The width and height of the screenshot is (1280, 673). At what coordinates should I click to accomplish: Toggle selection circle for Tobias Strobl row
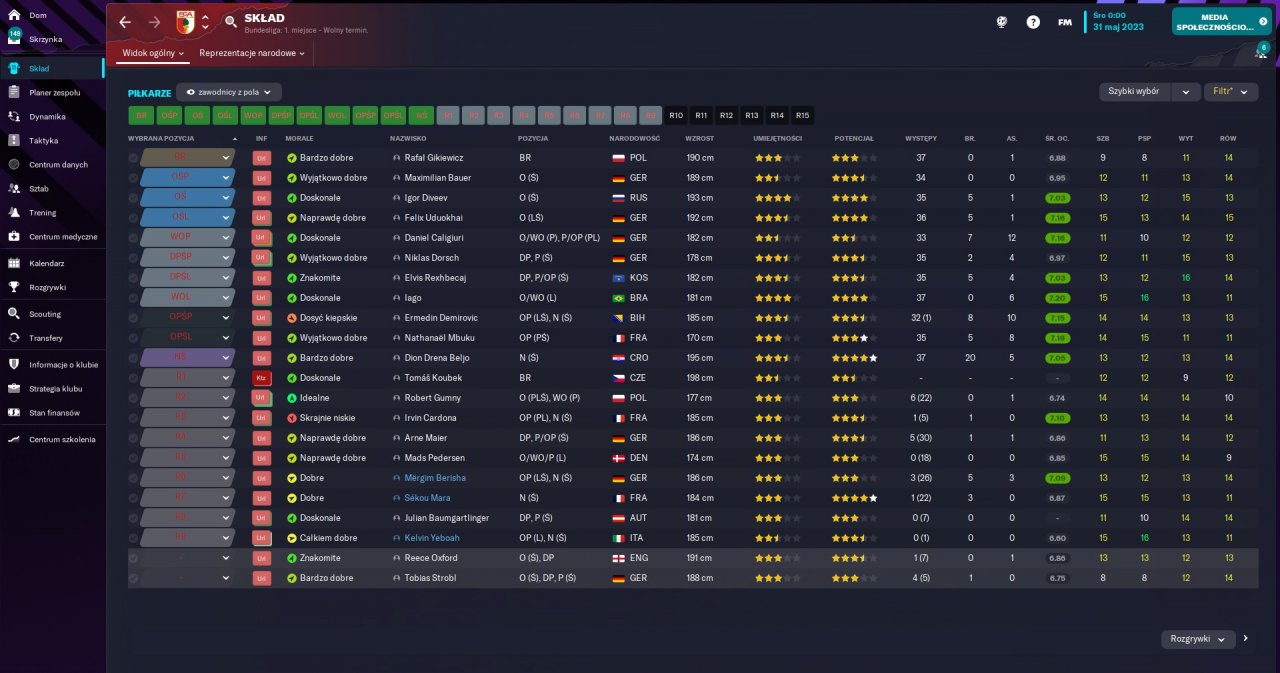[x=133, y=578]
